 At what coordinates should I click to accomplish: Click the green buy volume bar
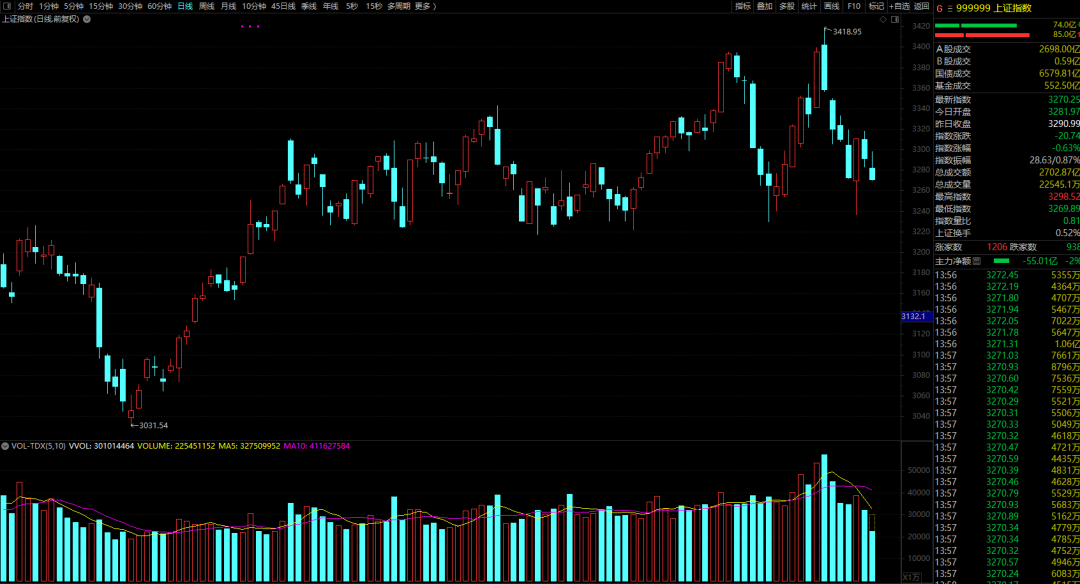pyautogui.click(x=976, y=25)
